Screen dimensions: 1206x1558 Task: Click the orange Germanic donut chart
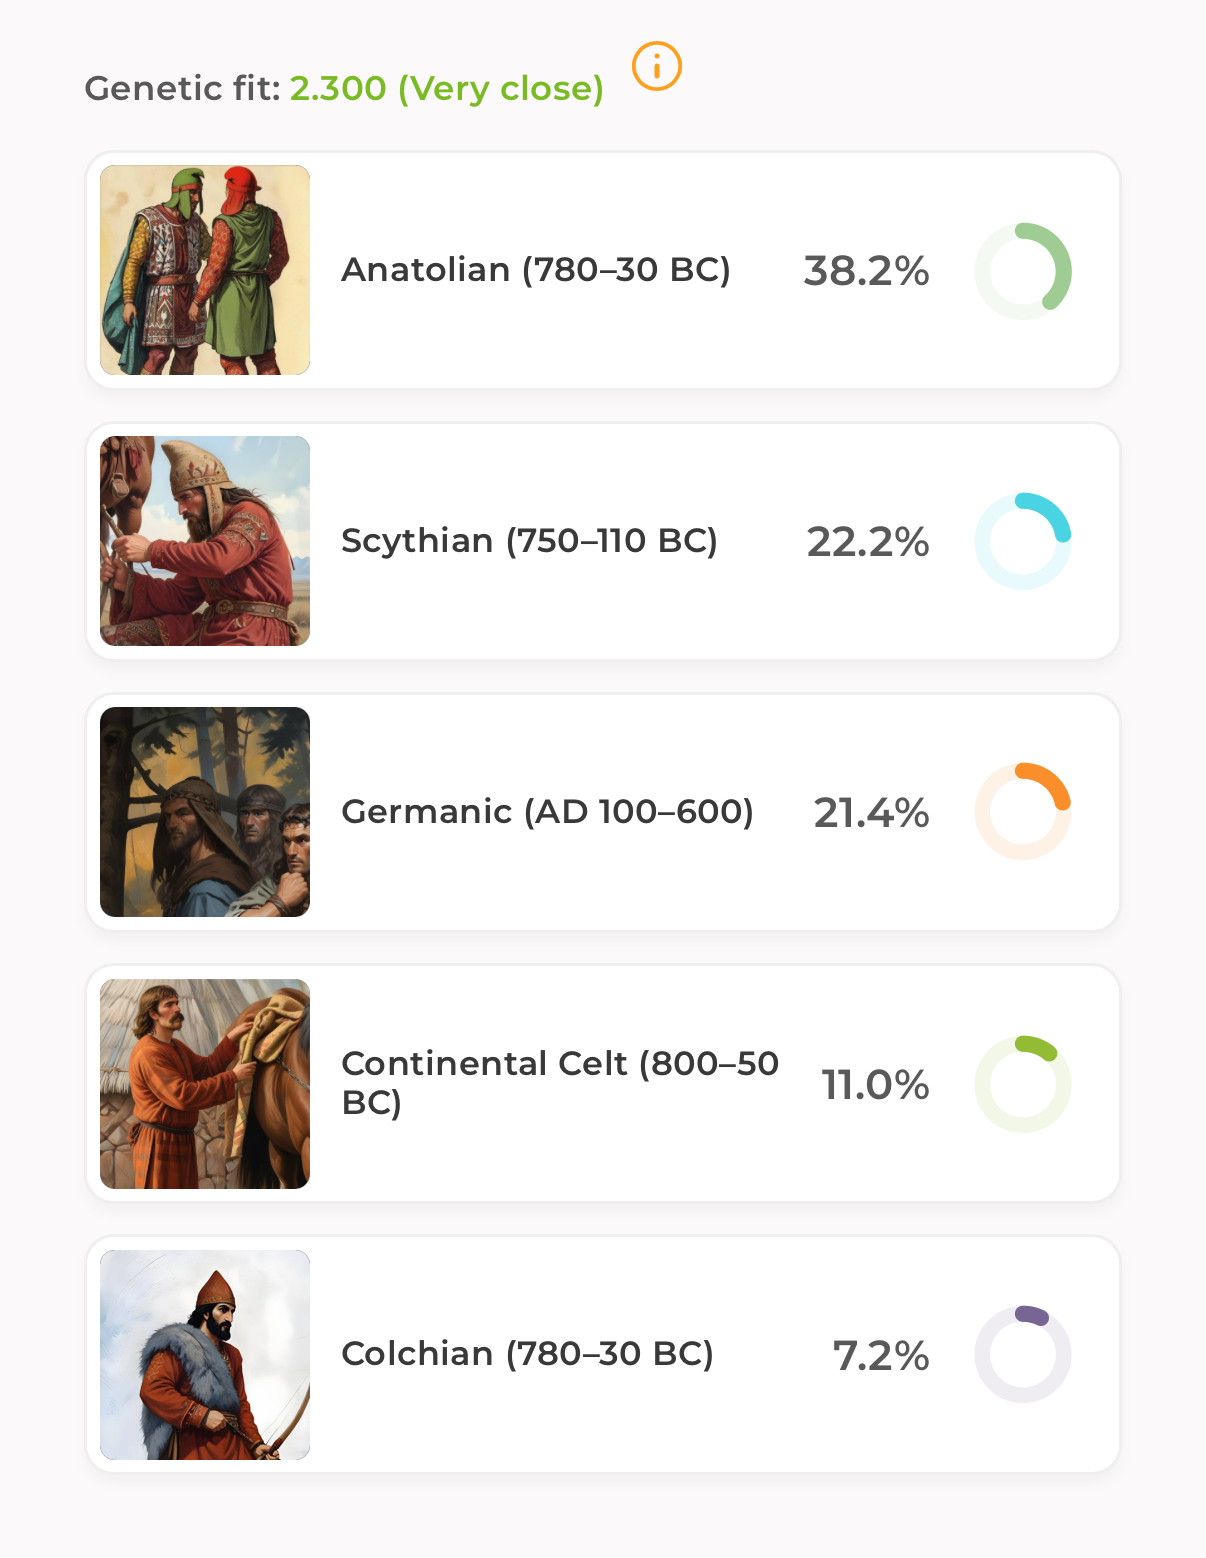(1023, 812)
